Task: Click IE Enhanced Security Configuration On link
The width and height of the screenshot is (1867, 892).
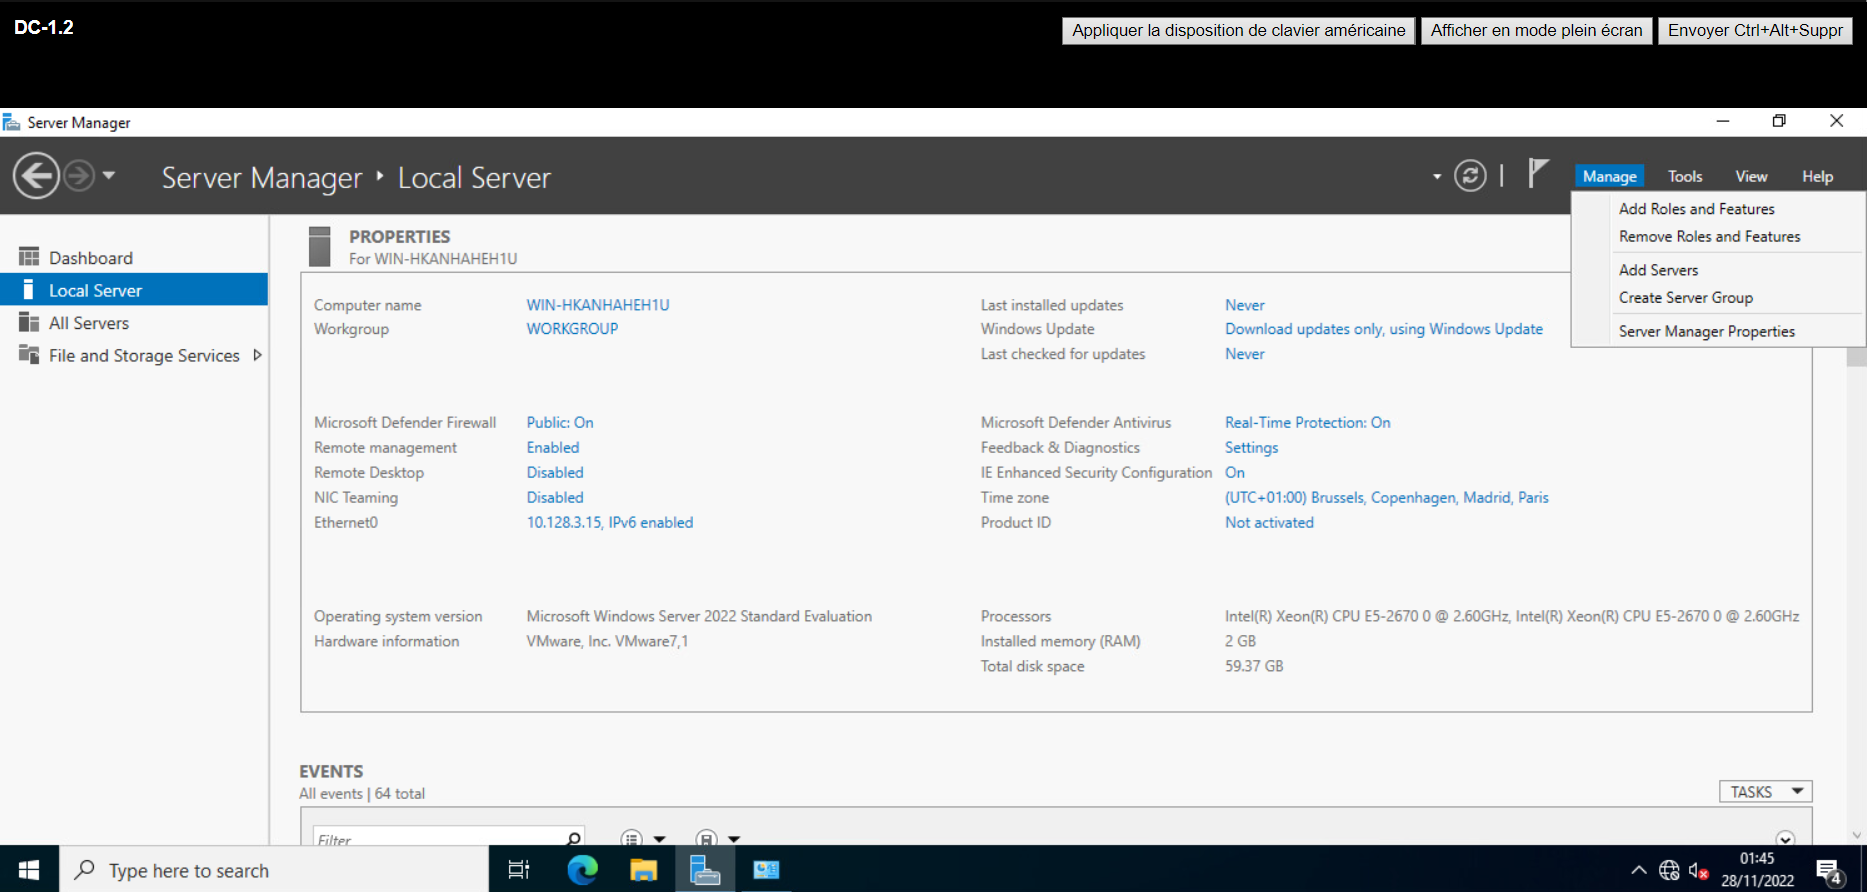Action: pos(1235,473)
